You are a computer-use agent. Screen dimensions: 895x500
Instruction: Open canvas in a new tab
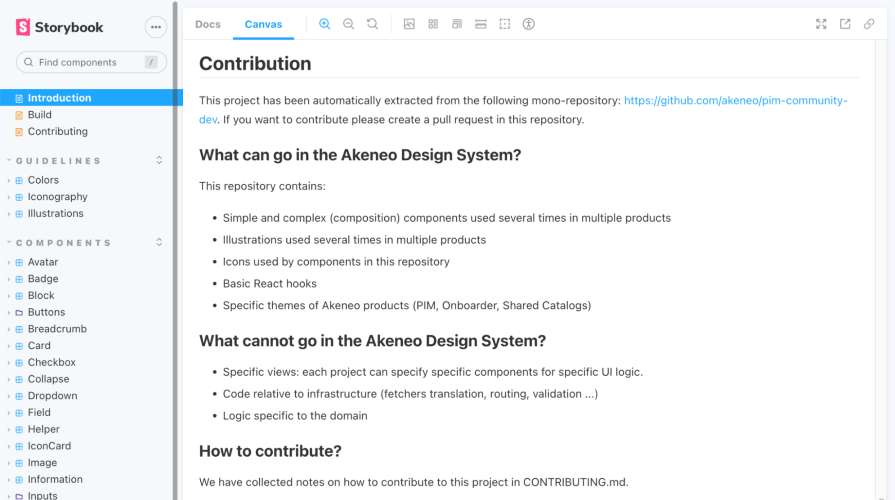[845, 24]
